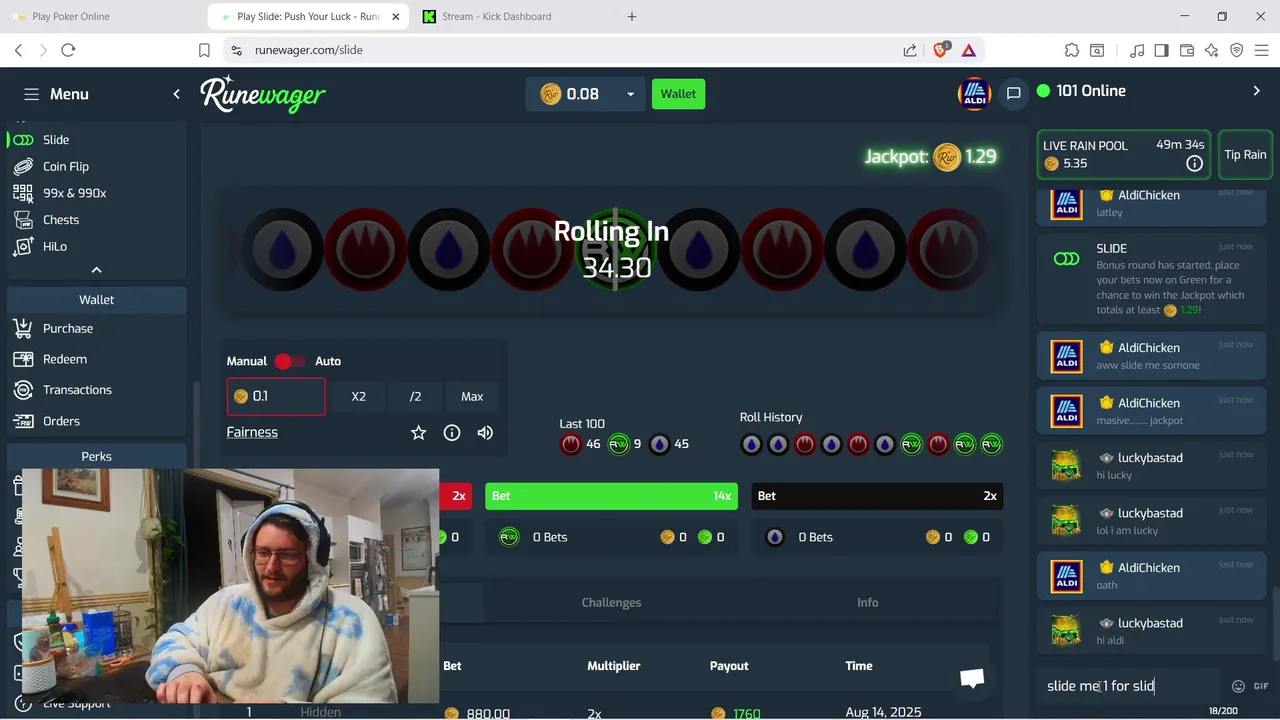Open the Purchase page
Image resolution: width=1280 pixels, height=720 pixels.
click(x=68, y=328)
